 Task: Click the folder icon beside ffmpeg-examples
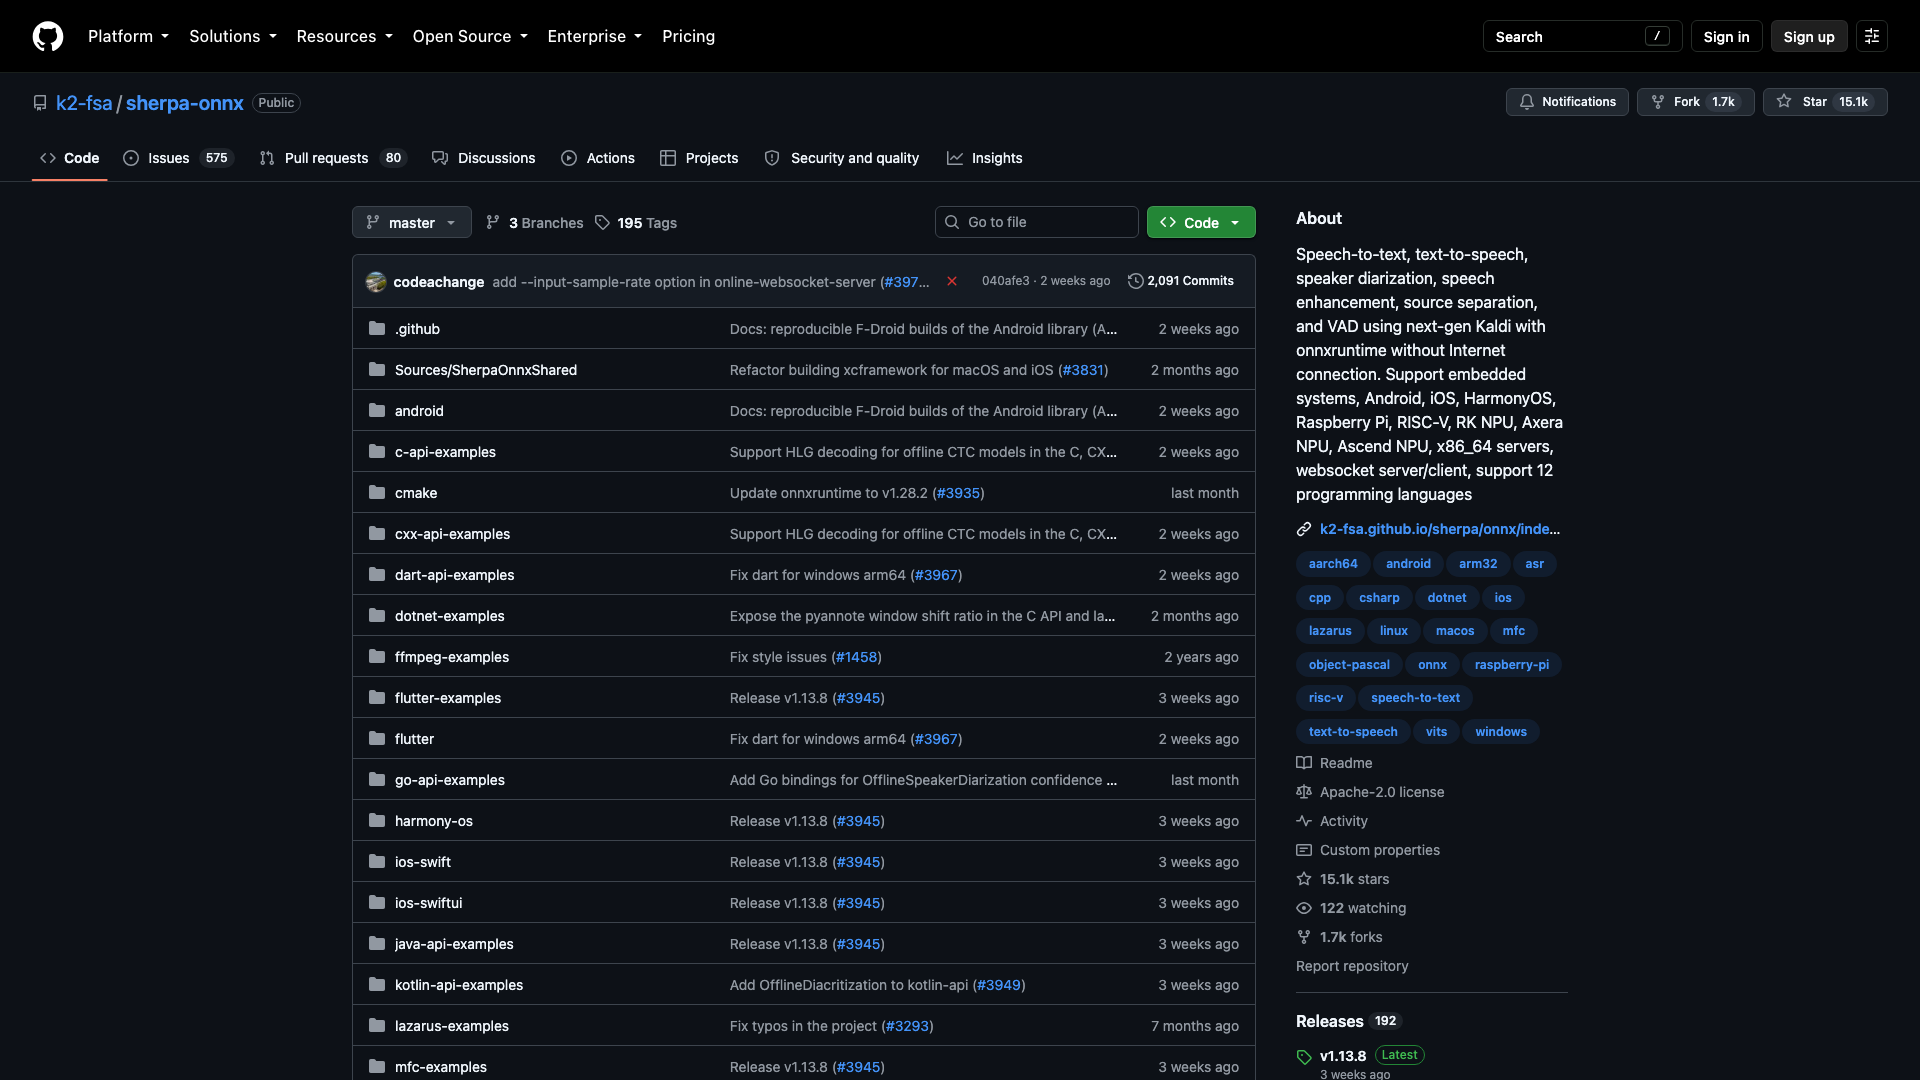377,656
